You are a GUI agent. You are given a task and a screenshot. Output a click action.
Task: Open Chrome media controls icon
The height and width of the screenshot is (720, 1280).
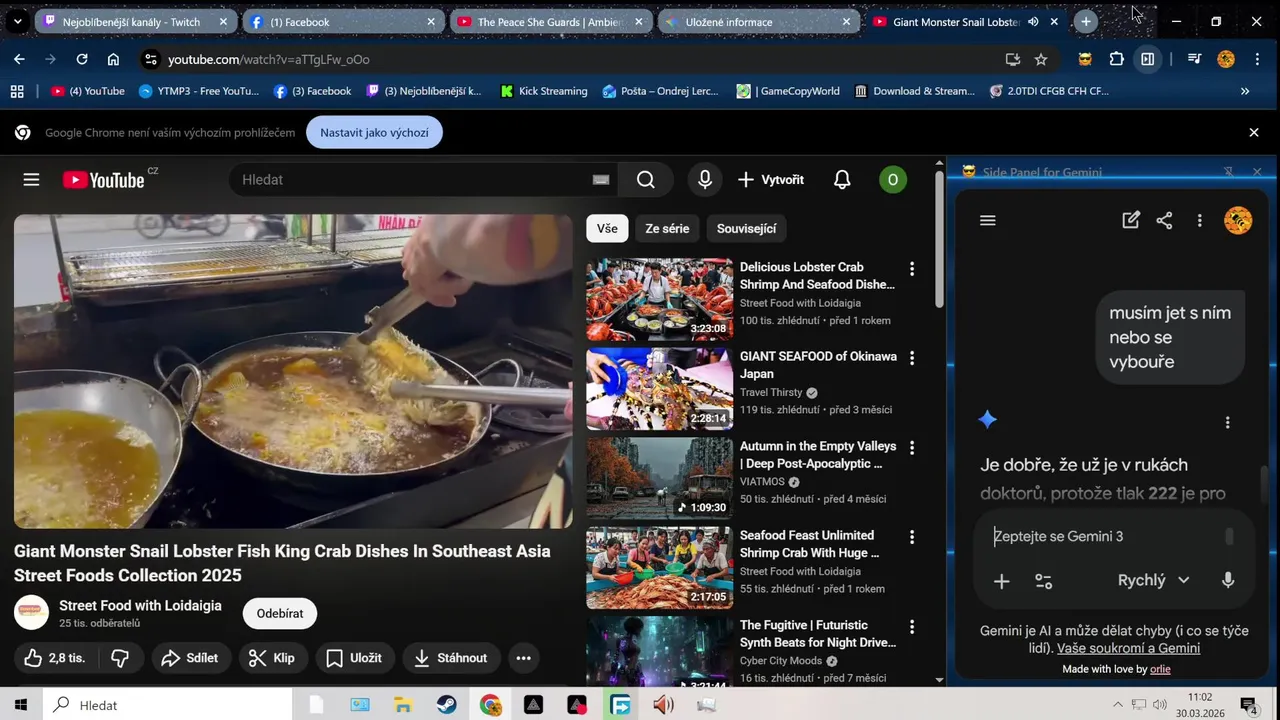[1194, 59]
